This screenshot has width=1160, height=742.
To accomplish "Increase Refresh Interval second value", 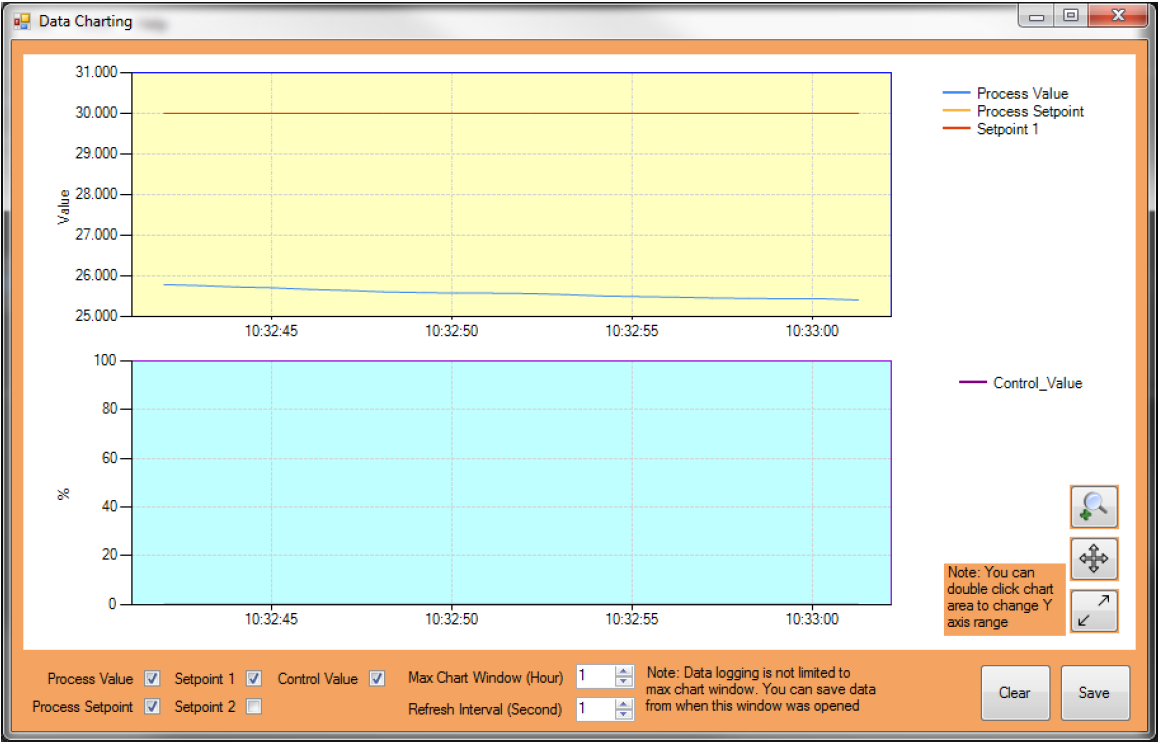I will tap(624, 704).
